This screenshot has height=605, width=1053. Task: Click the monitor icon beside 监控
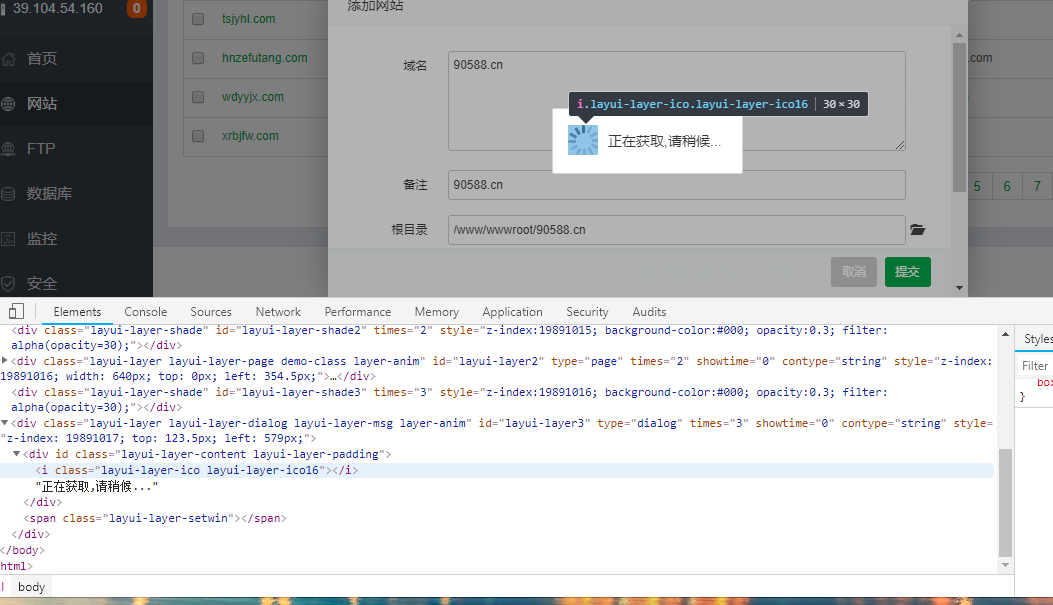click(8, 239)
